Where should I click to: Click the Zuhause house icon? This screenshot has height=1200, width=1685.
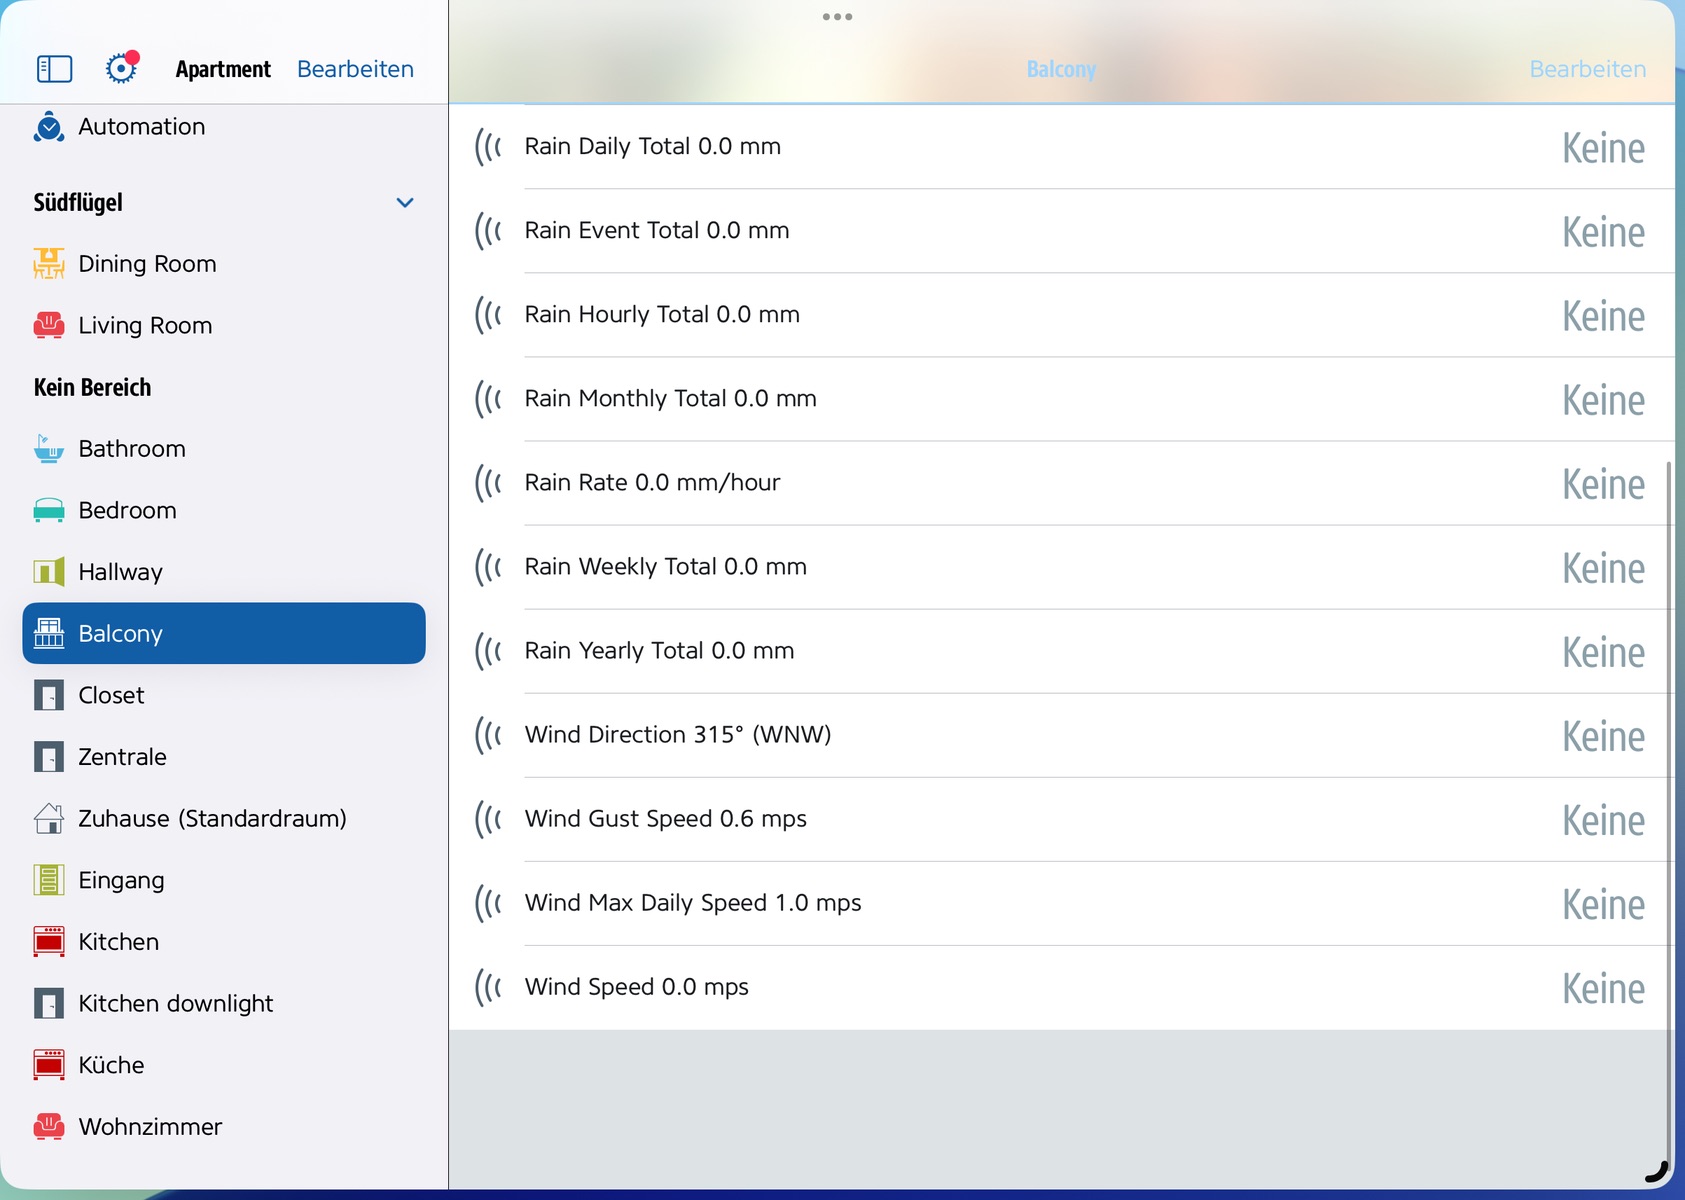(x=49, y=819)
